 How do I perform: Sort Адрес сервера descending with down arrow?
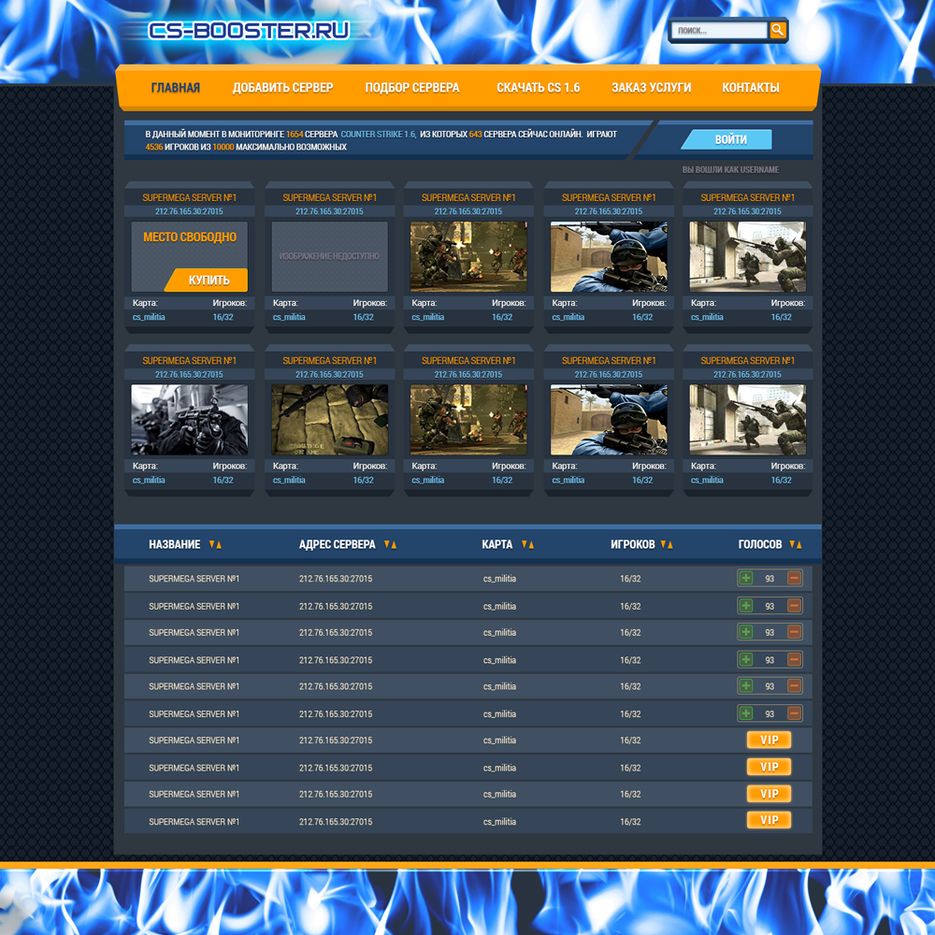[386, 544]
